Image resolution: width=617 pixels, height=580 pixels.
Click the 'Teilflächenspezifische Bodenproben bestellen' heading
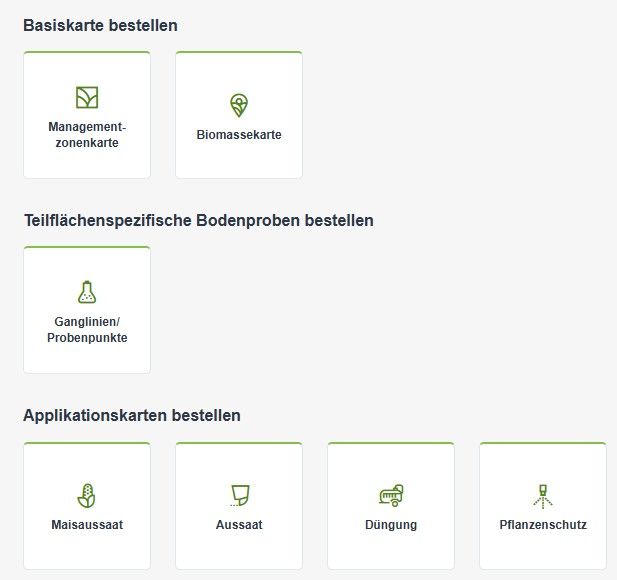pyautogui.click(x=198, y=220)
